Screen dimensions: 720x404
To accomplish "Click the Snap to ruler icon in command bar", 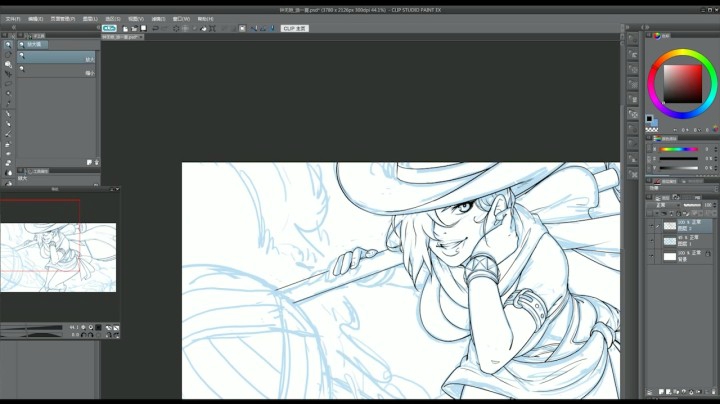I will click(x=253, y=28).
